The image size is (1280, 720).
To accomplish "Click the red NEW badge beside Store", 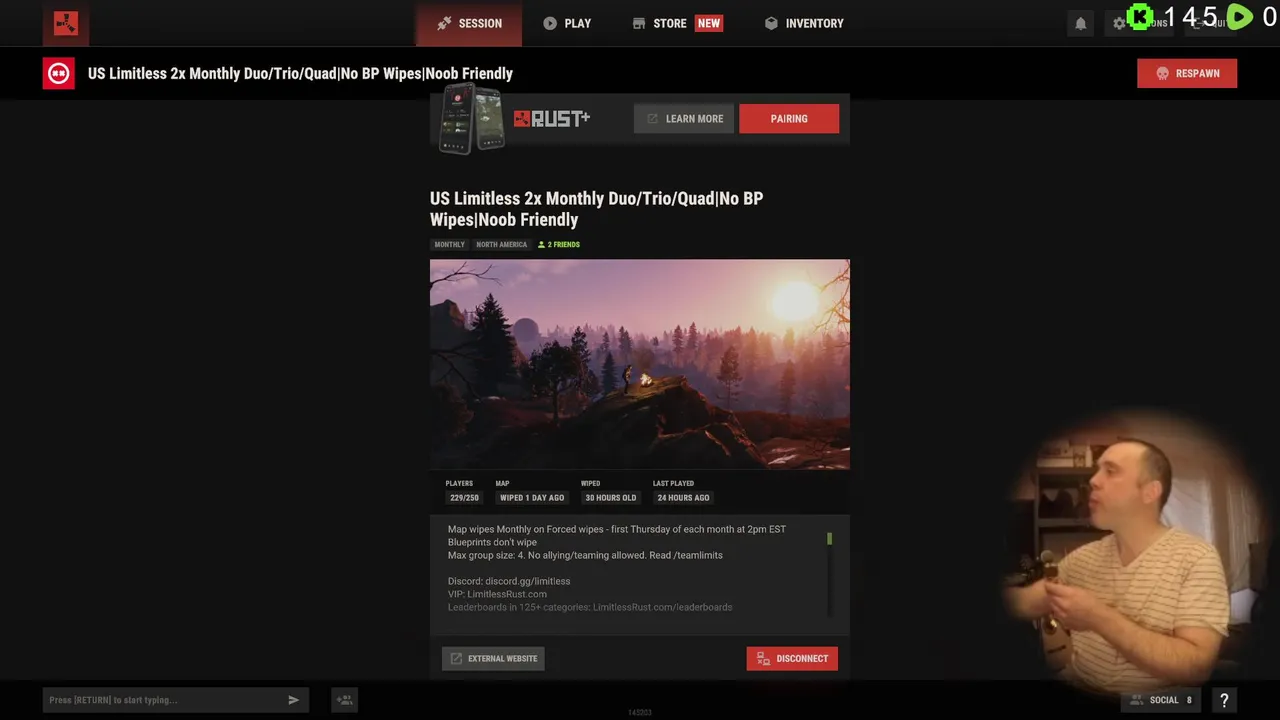I will coord(709,23).
